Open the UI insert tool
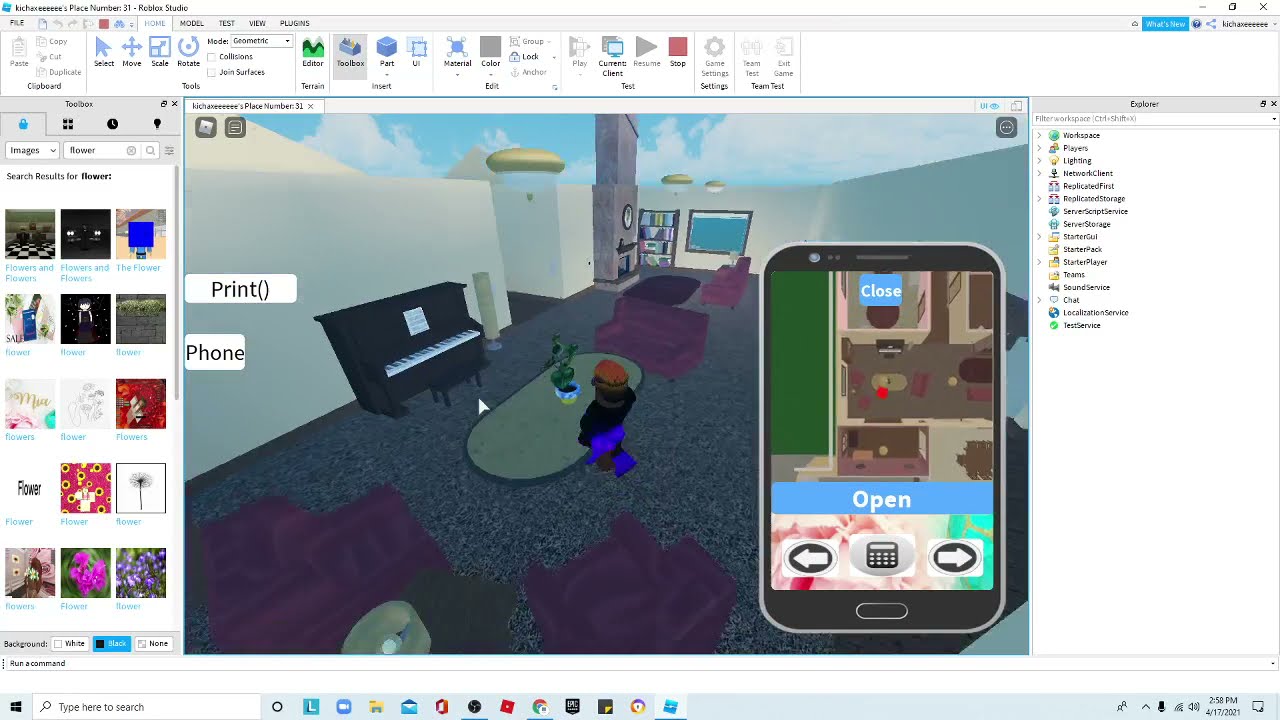This screenshot has width=1280, height=720. pyautogui.click(x=416, y=52)
